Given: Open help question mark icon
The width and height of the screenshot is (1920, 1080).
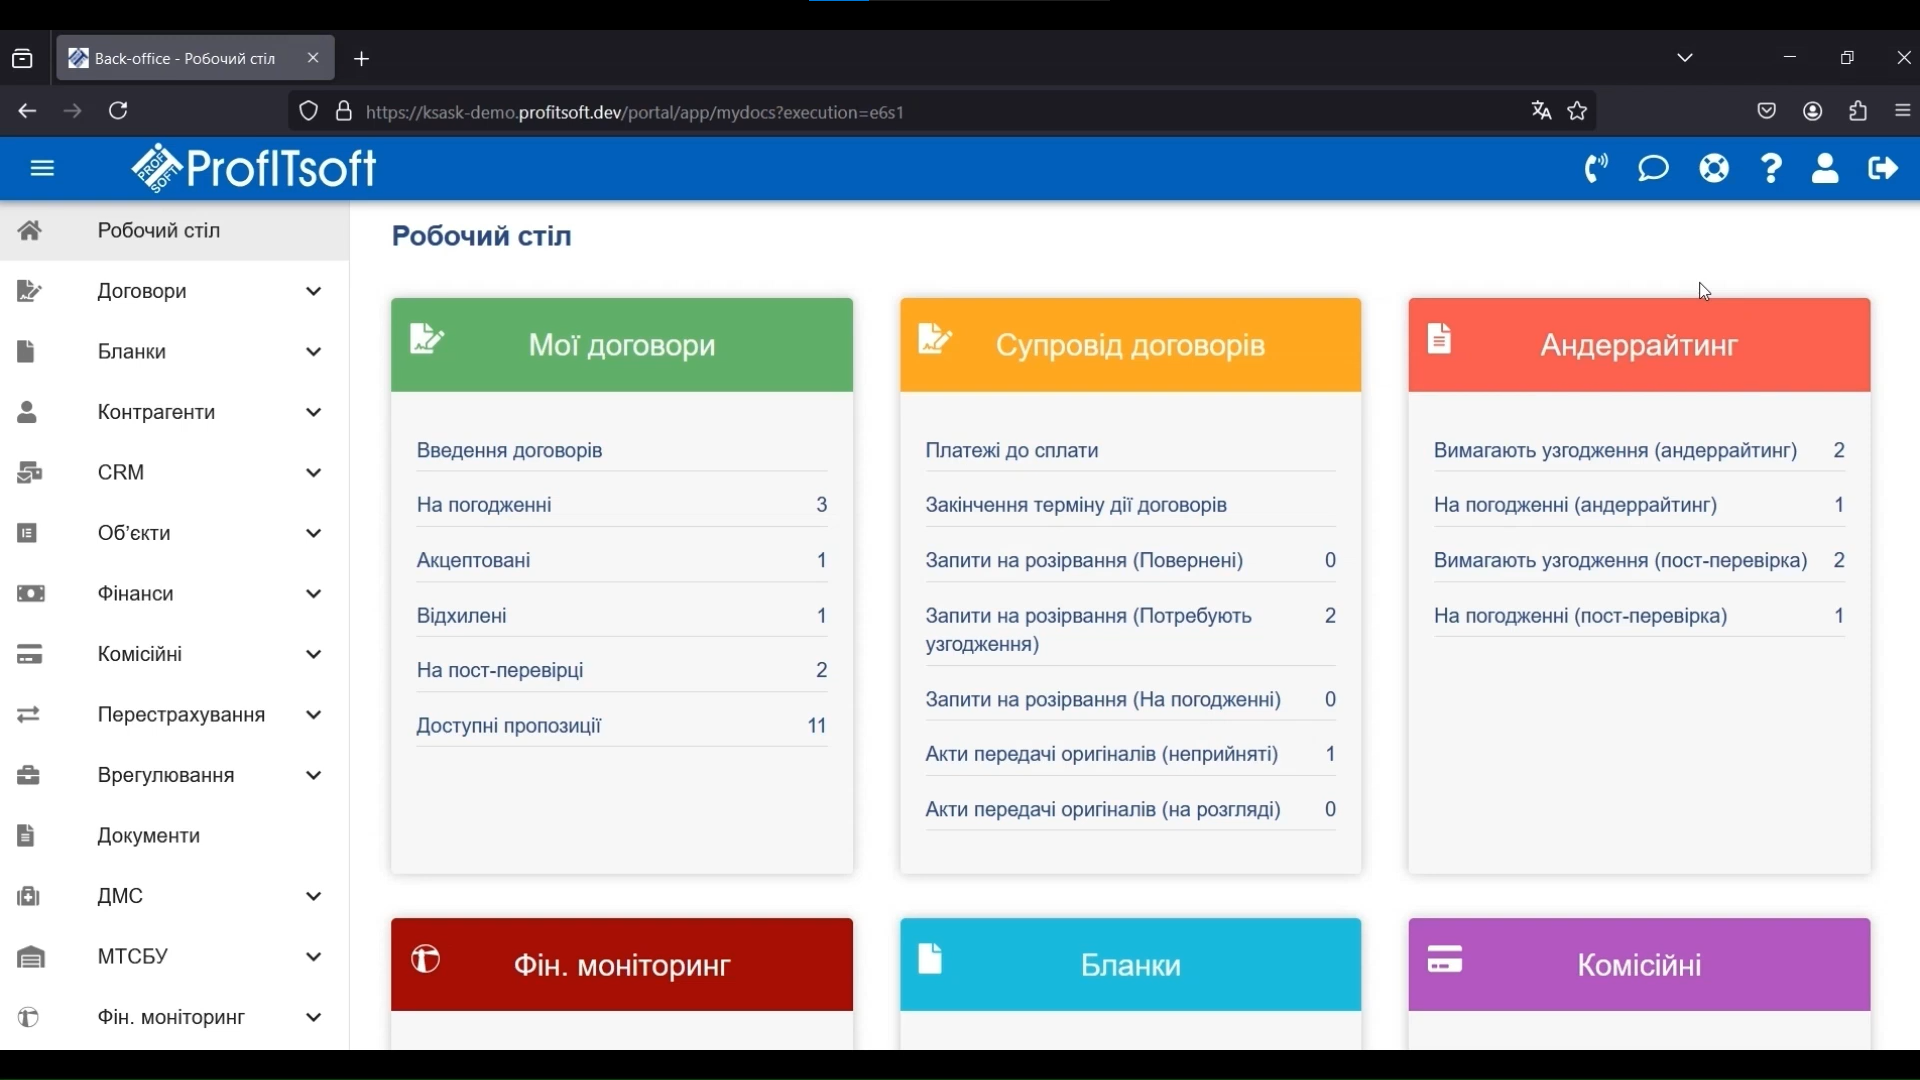Looking at the screenshot, I should [x=1772, y=169].
